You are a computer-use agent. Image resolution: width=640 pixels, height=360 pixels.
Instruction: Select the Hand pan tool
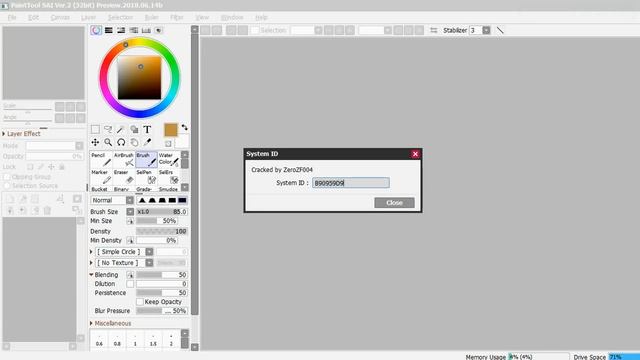pos(134,142)
